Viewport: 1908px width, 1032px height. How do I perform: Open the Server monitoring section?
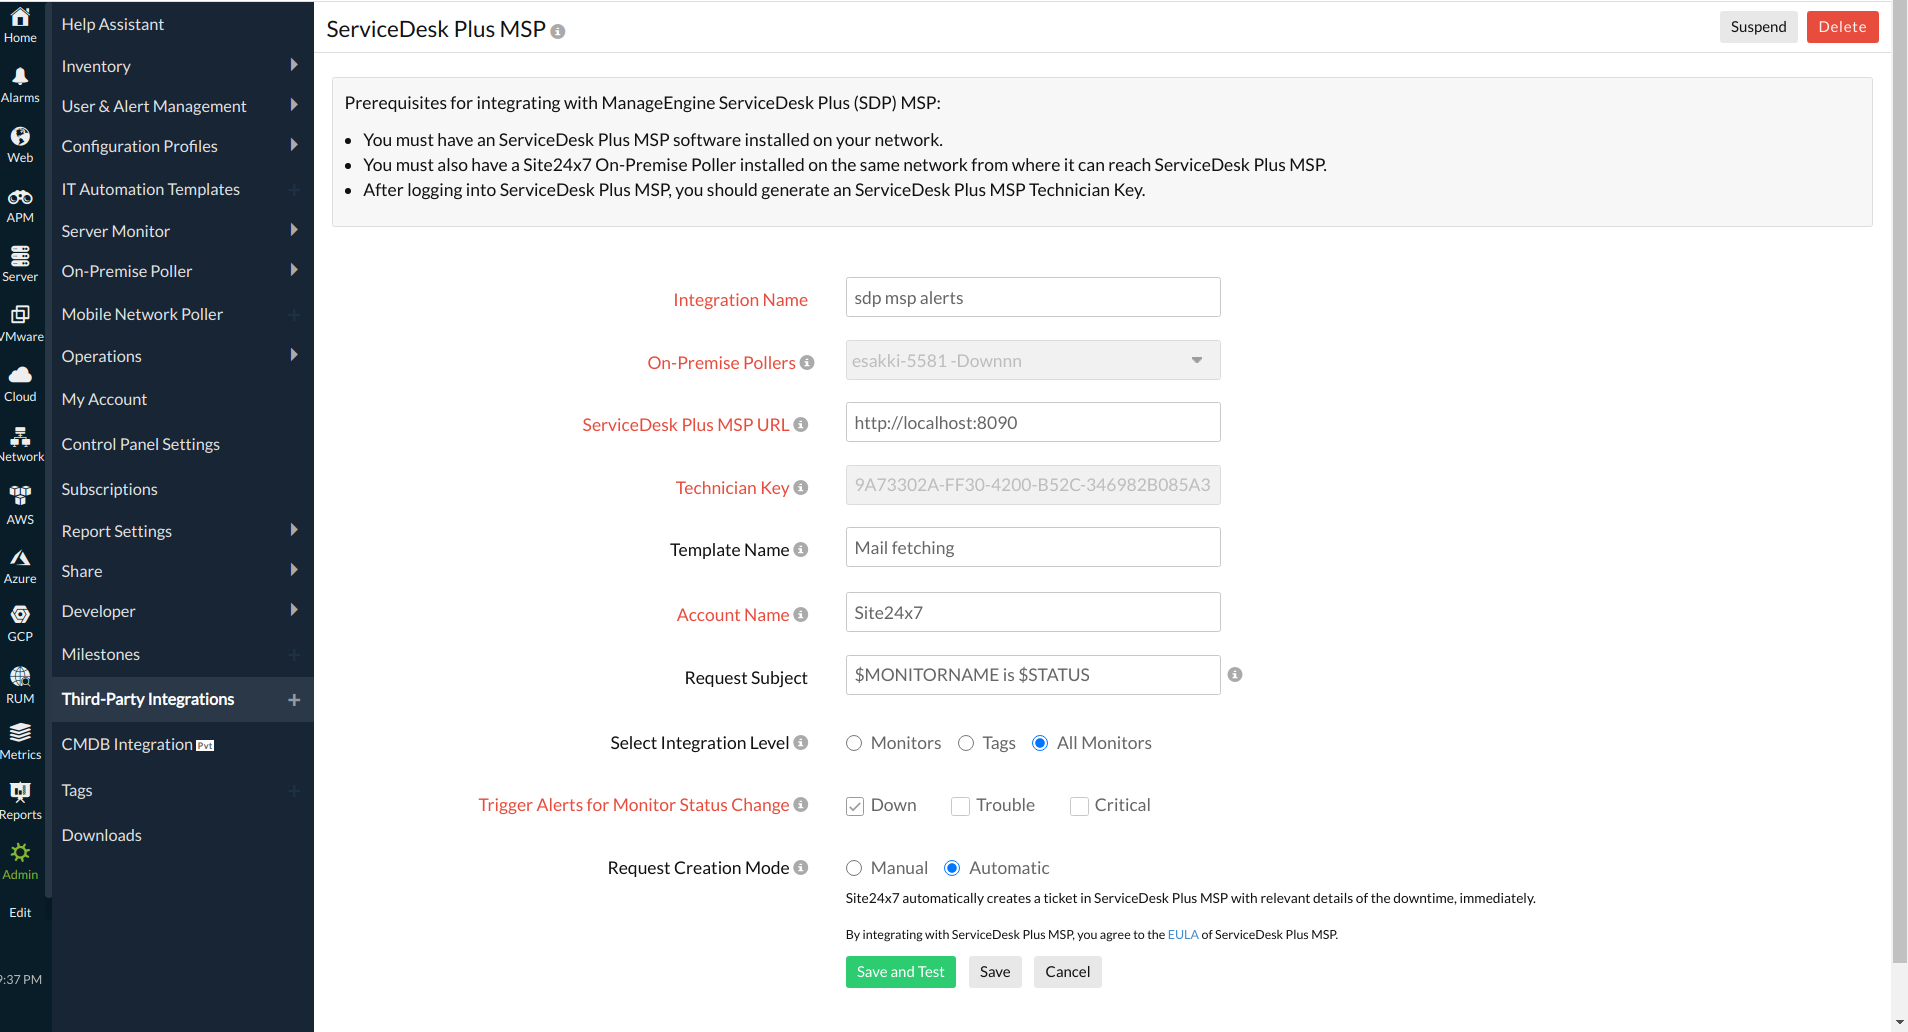(21, 263)
